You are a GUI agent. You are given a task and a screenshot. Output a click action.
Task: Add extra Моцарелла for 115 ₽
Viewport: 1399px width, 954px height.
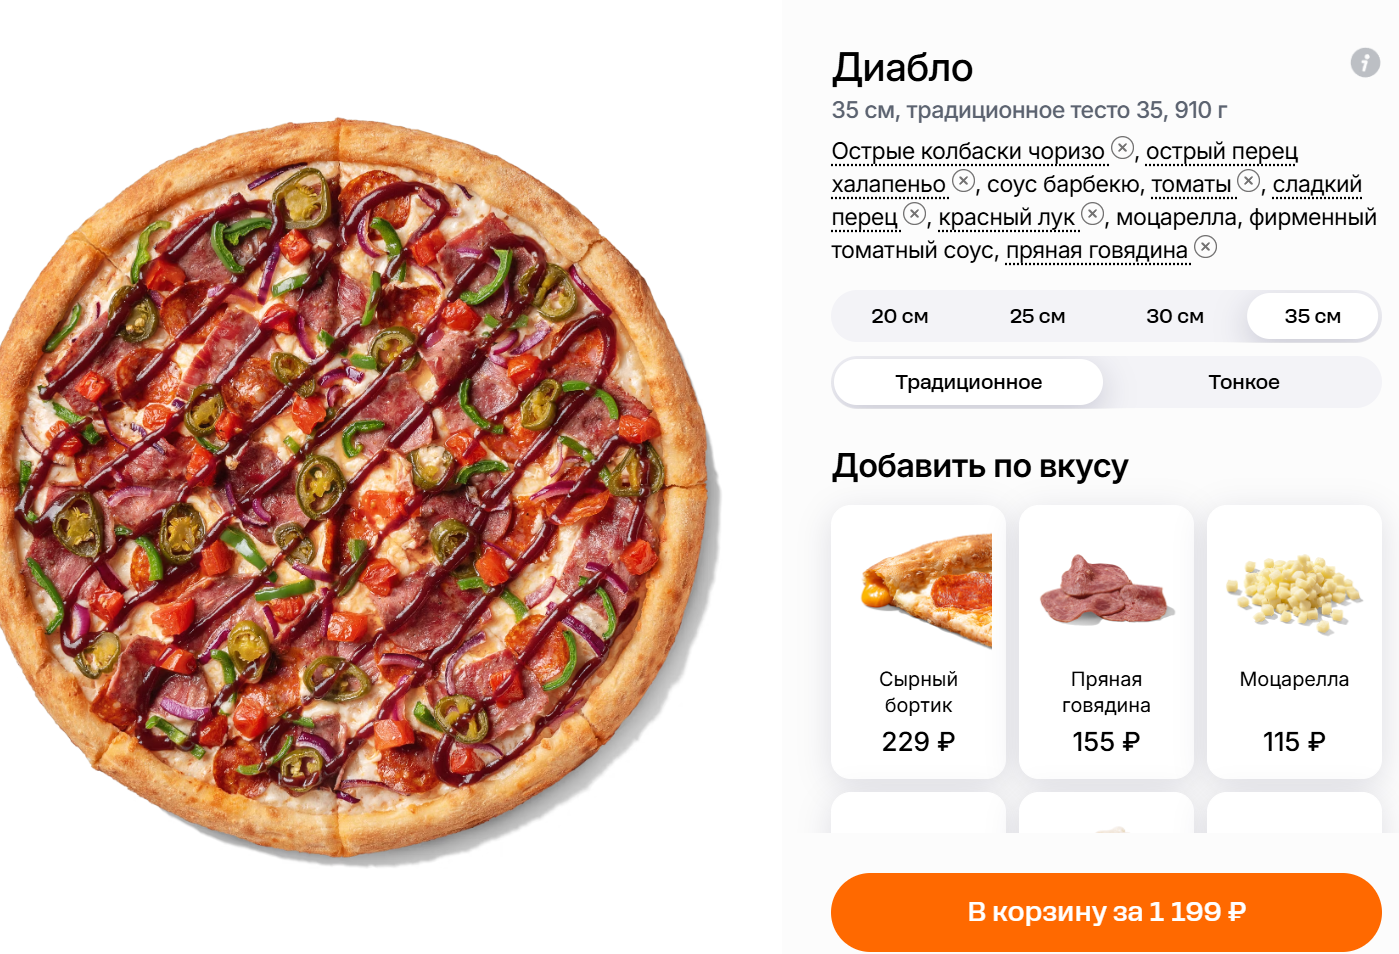tap(1294, 642)
